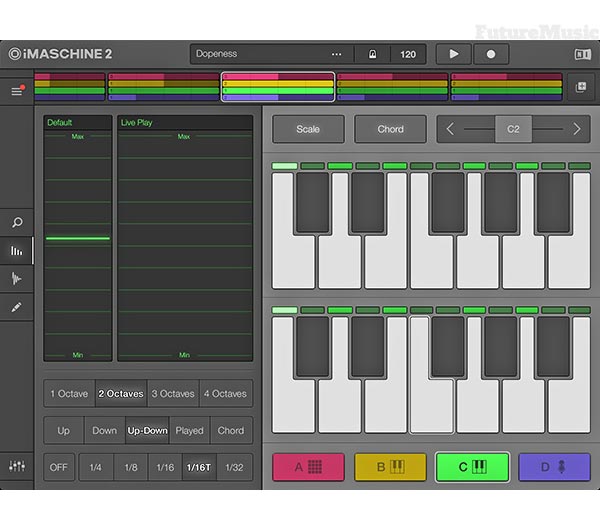Screen dimensions: 600x530
Task: Add a new scene with the plus icon
Action: pos(580,87)
